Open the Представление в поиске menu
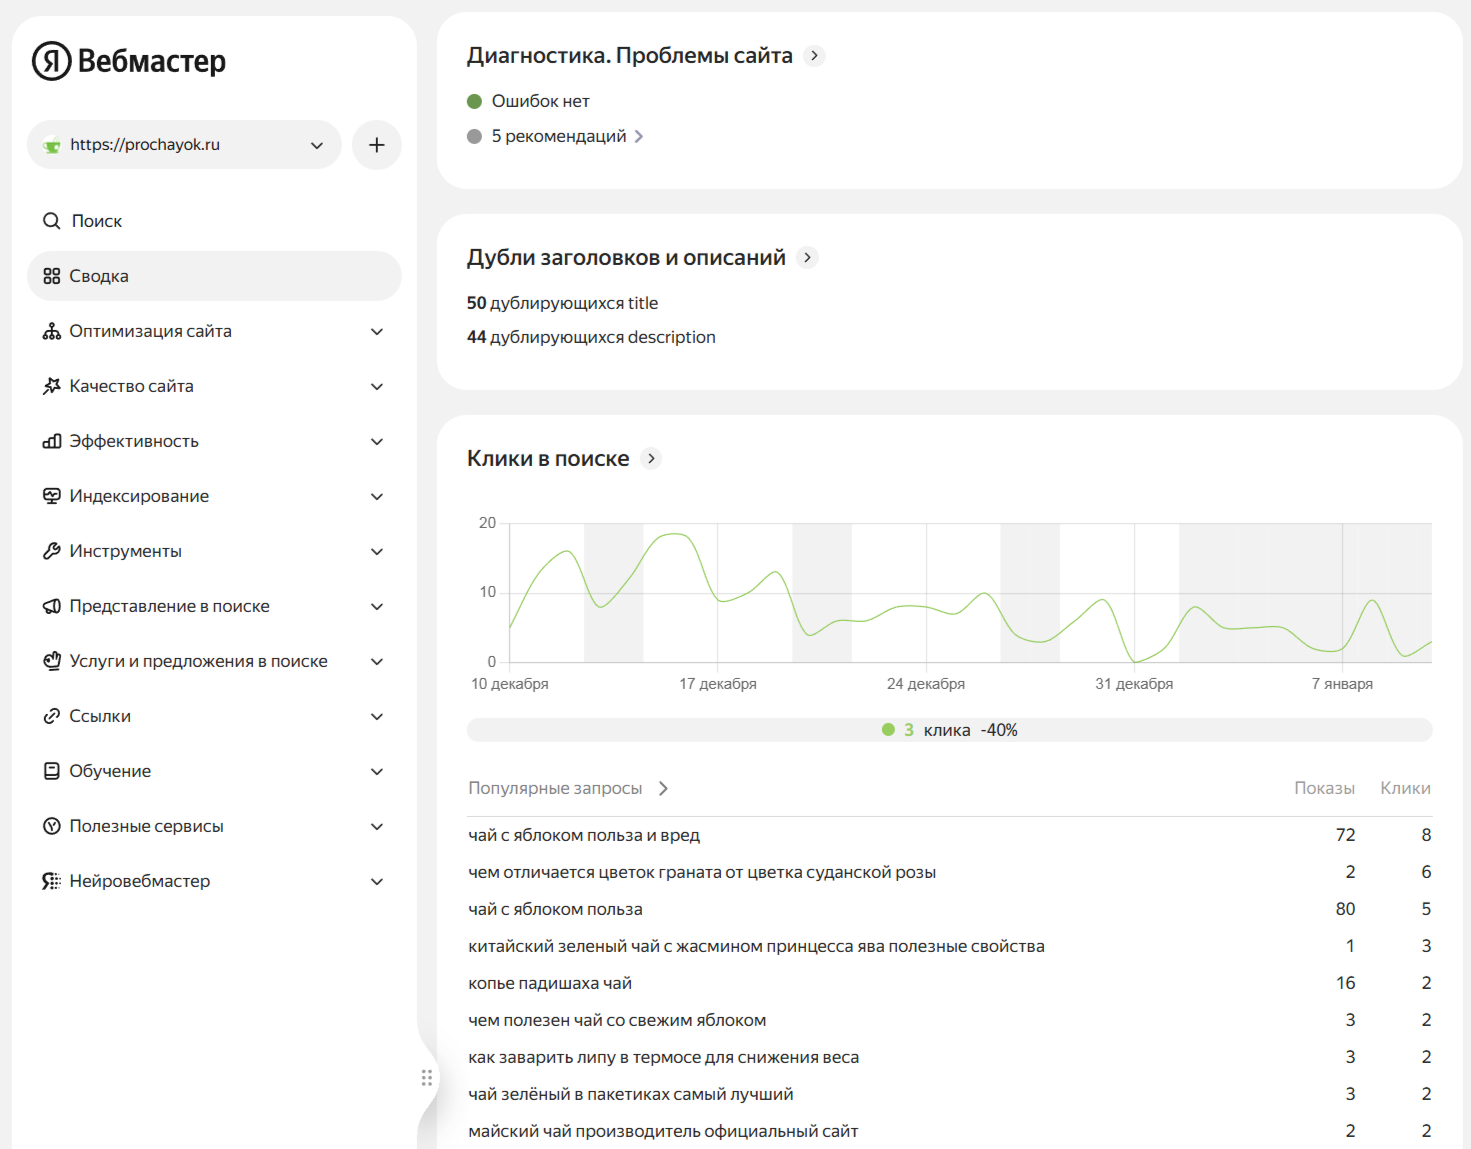The image size is (1471, 1149). click(169, 606)
